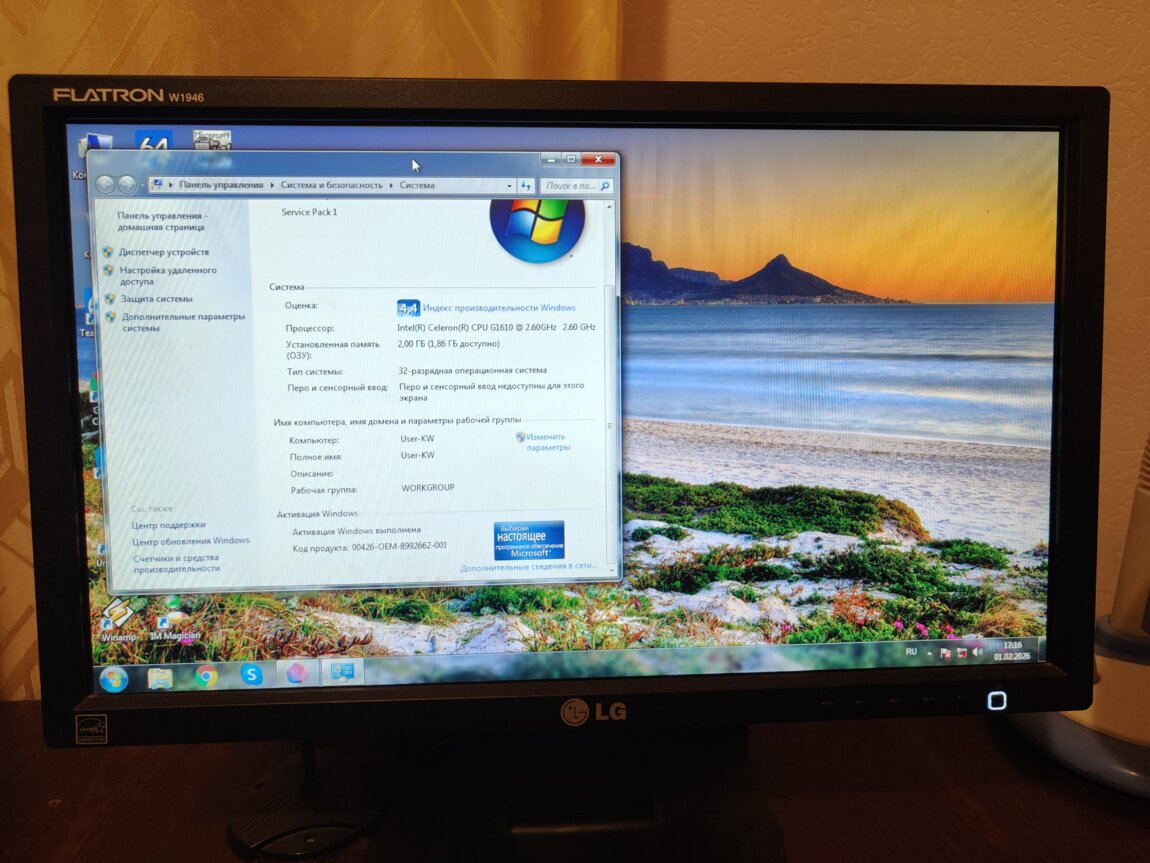Click 'Изменить параметры' link
1150x863 pixels.
click(x=547, y=442)
